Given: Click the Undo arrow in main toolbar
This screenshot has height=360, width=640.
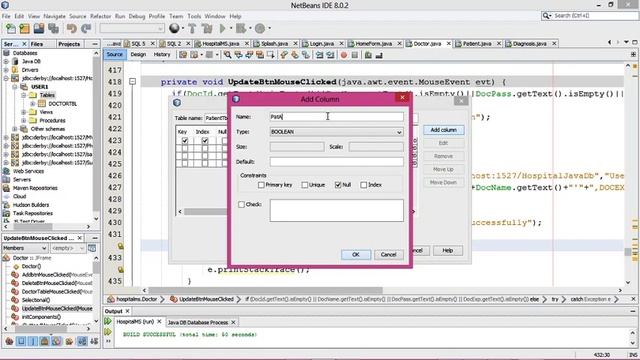Looking at the screenshot, I should (72, 29).
